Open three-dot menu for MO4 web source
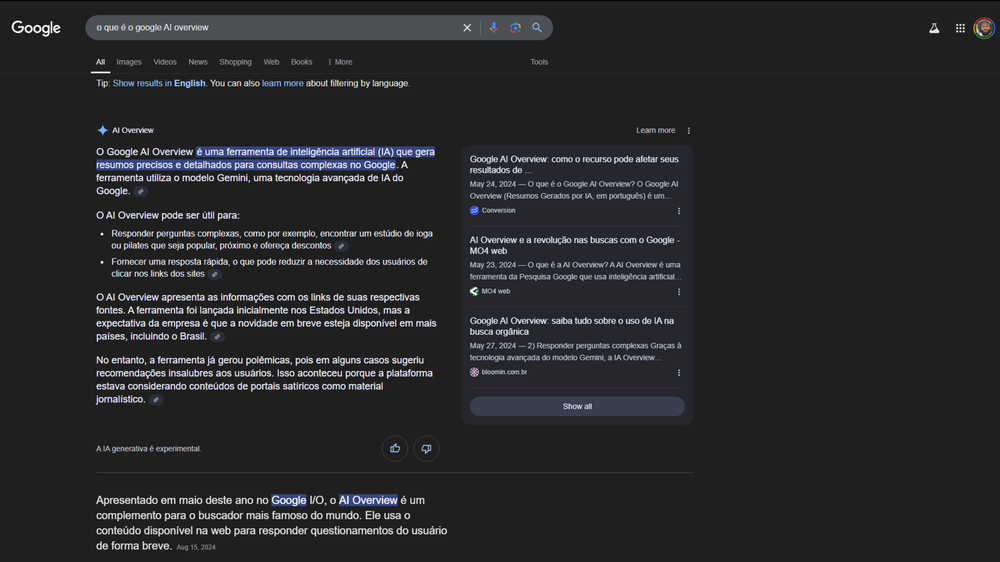 679,292
